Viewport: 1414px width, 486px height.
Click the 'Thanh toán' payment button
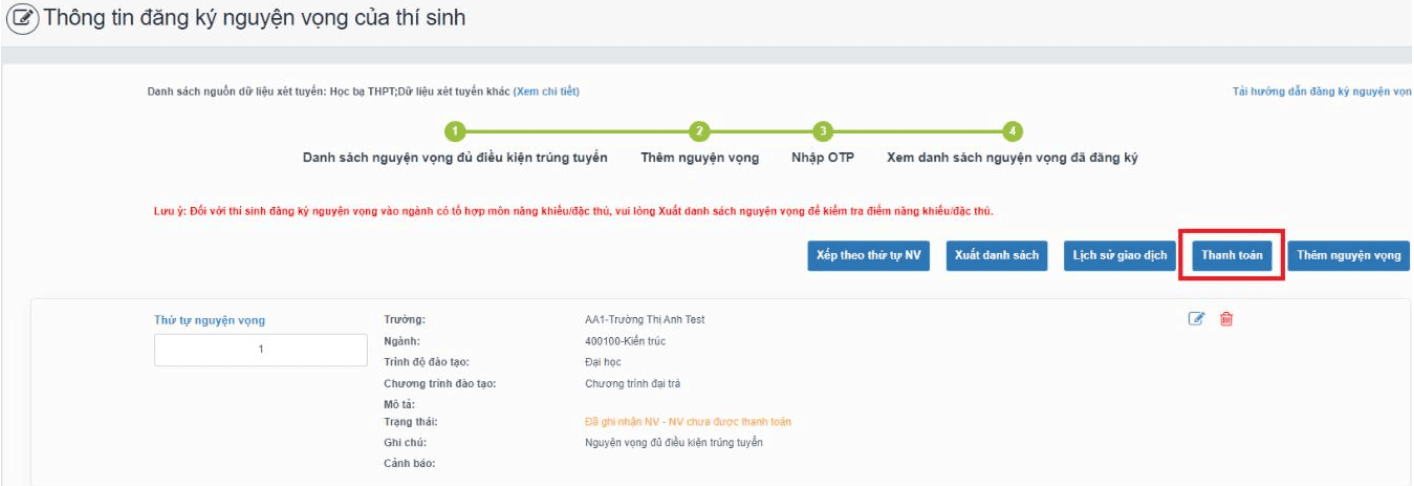[x=1232, y=255]
